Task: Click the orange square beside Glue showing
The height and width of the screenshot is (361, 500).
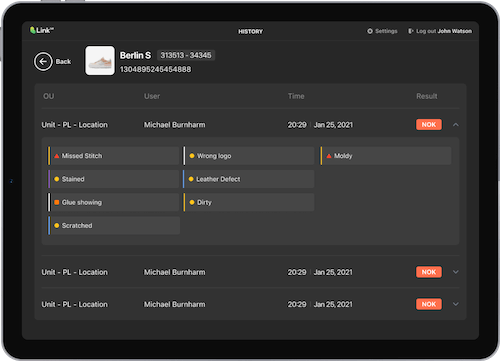Action: 57,202
